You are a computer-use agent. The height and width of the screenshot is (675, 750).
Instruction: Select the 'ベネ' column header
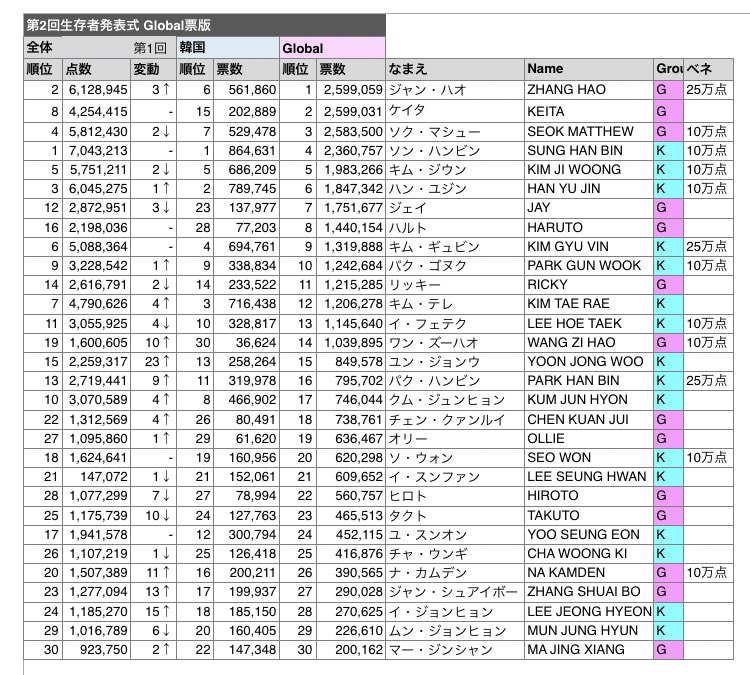708,69
